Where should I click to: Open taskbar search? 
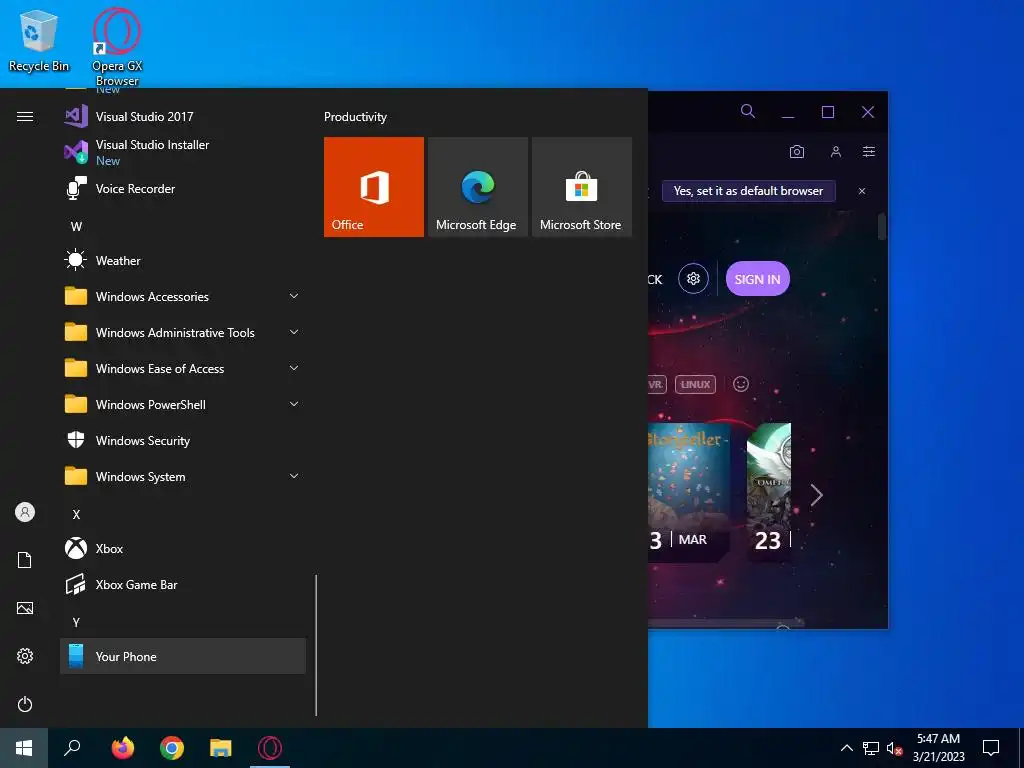coord(72,748)
